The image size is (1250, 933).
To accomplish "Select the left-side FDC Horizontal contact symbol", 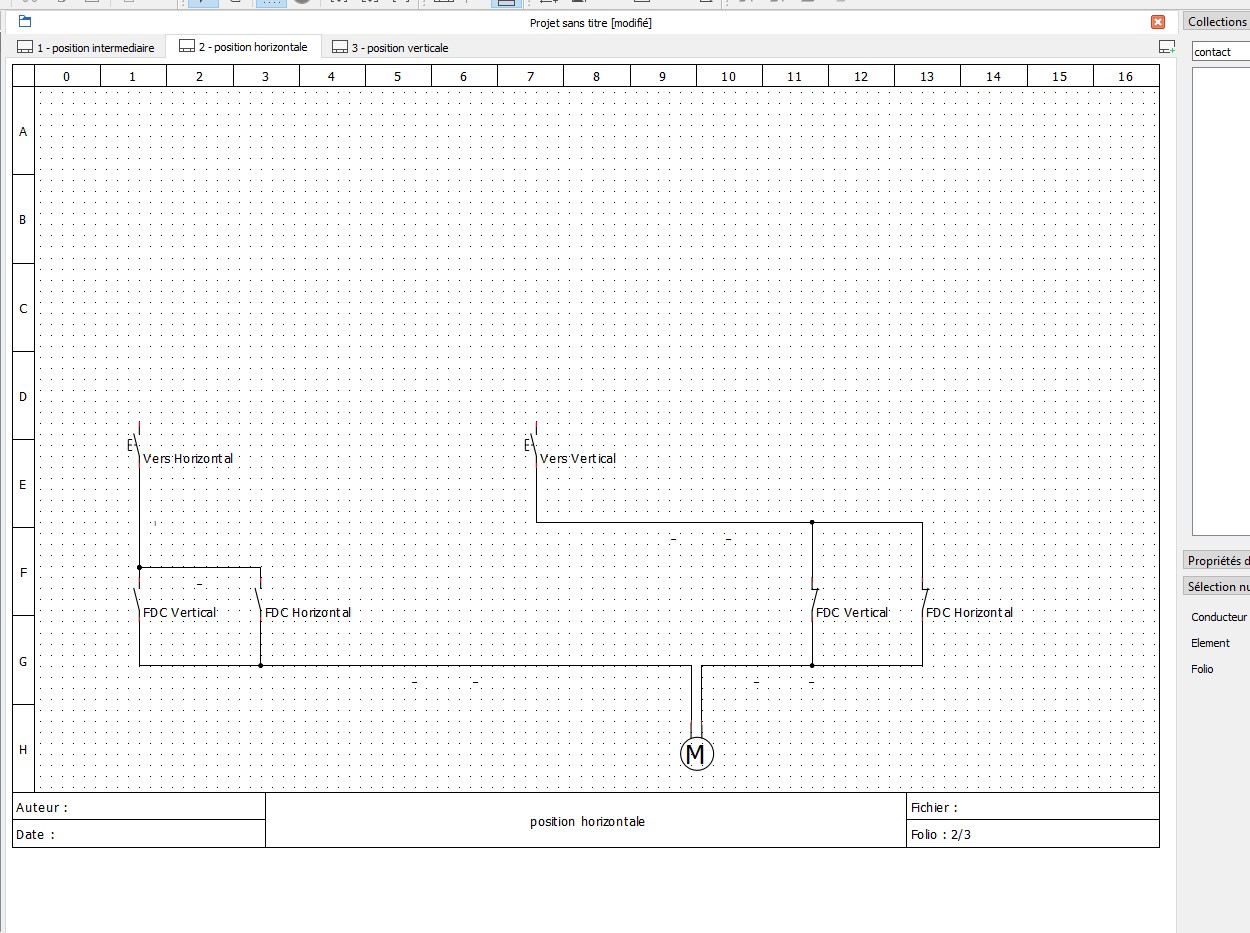I will coord(259,599).
